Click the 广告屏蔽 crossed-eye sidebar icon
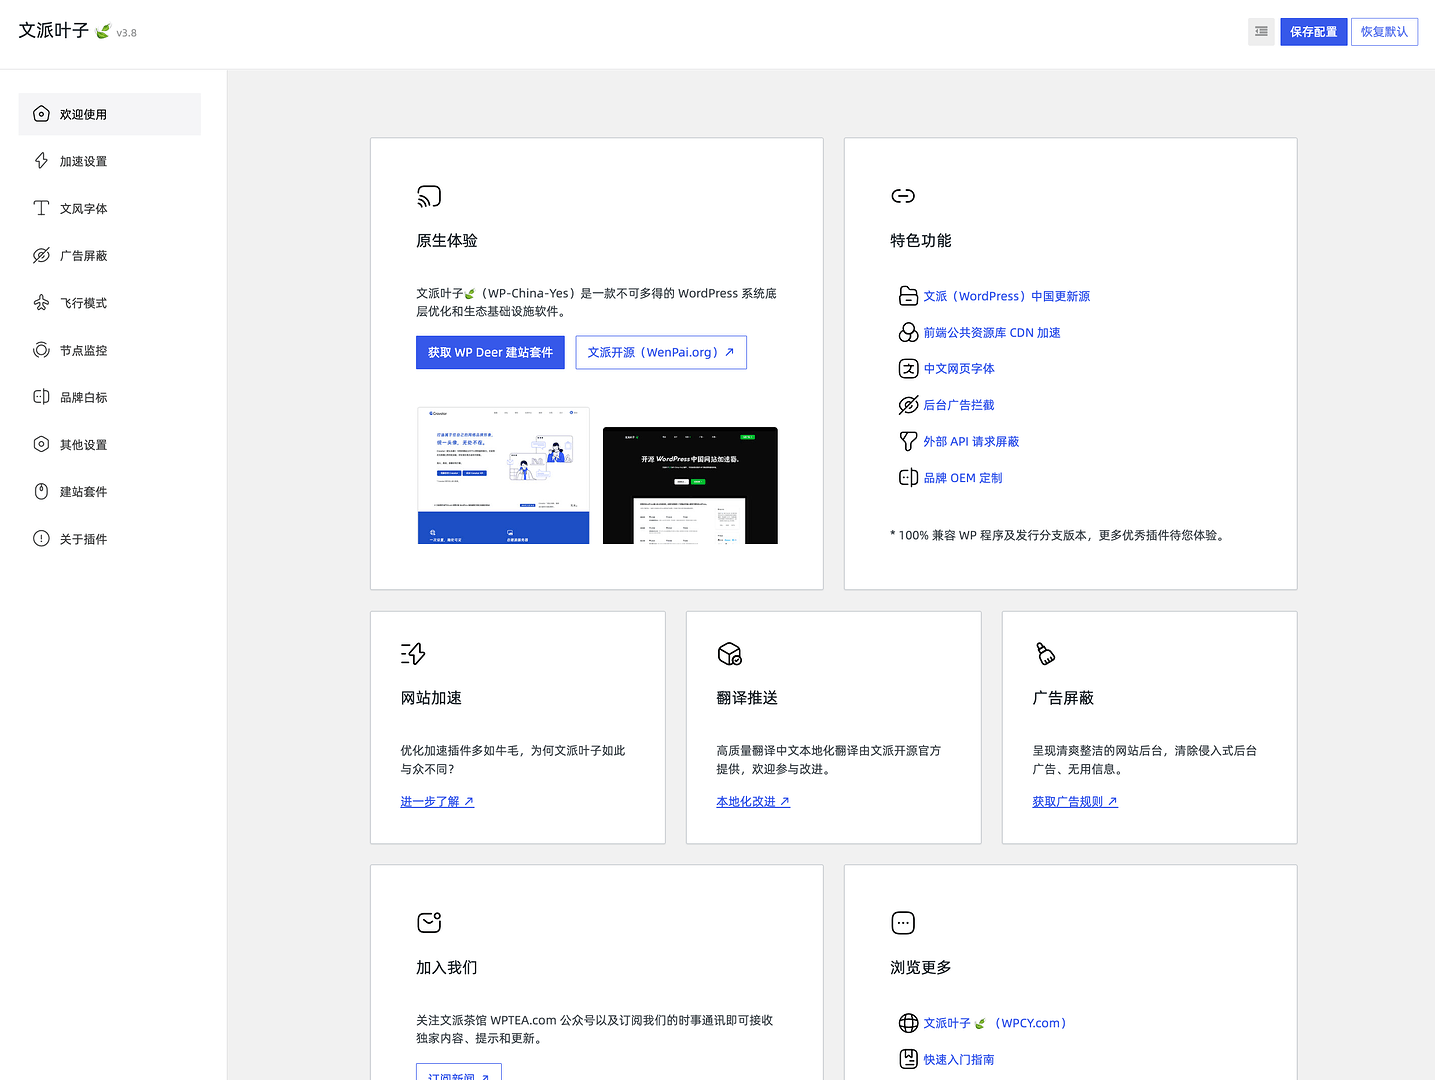1435x1080 pixels. pos(41,256)
